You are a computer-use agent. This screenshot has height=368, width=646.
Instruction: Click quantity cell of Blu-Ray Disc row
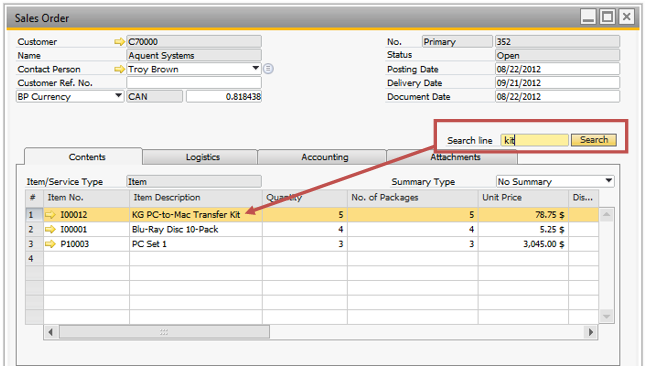(x=305, y=229)
